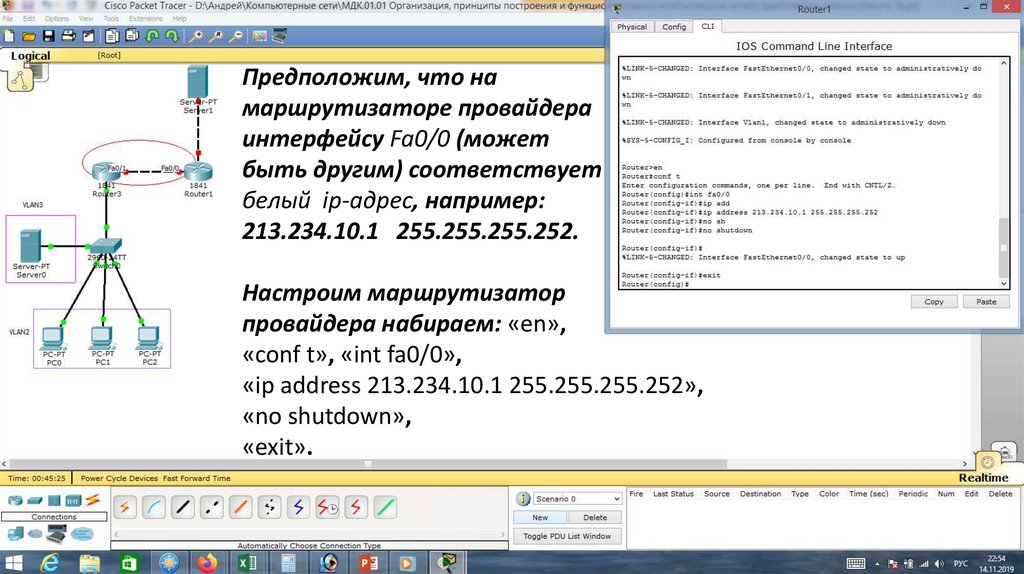Open the drawing palette toolbar icon
Image resolution: width=1024 pixels, height=574 pixels.
click(x=260, y=36)
